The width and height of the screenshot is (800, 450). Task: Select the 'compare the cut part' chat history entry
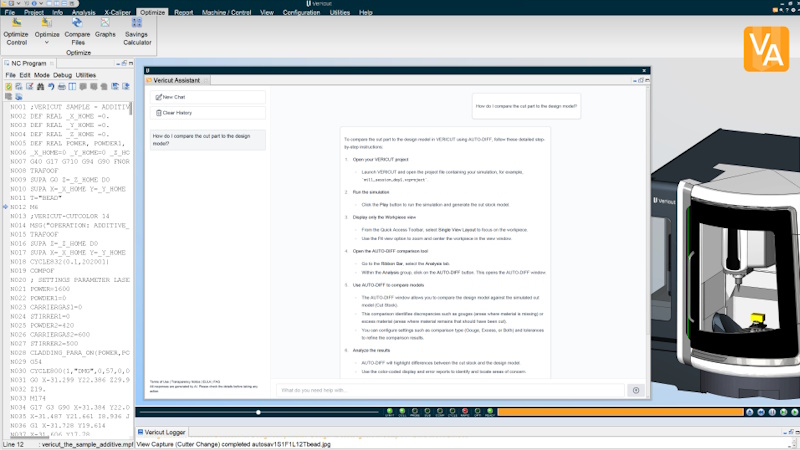pyautogui.click(x=208, y=140)
